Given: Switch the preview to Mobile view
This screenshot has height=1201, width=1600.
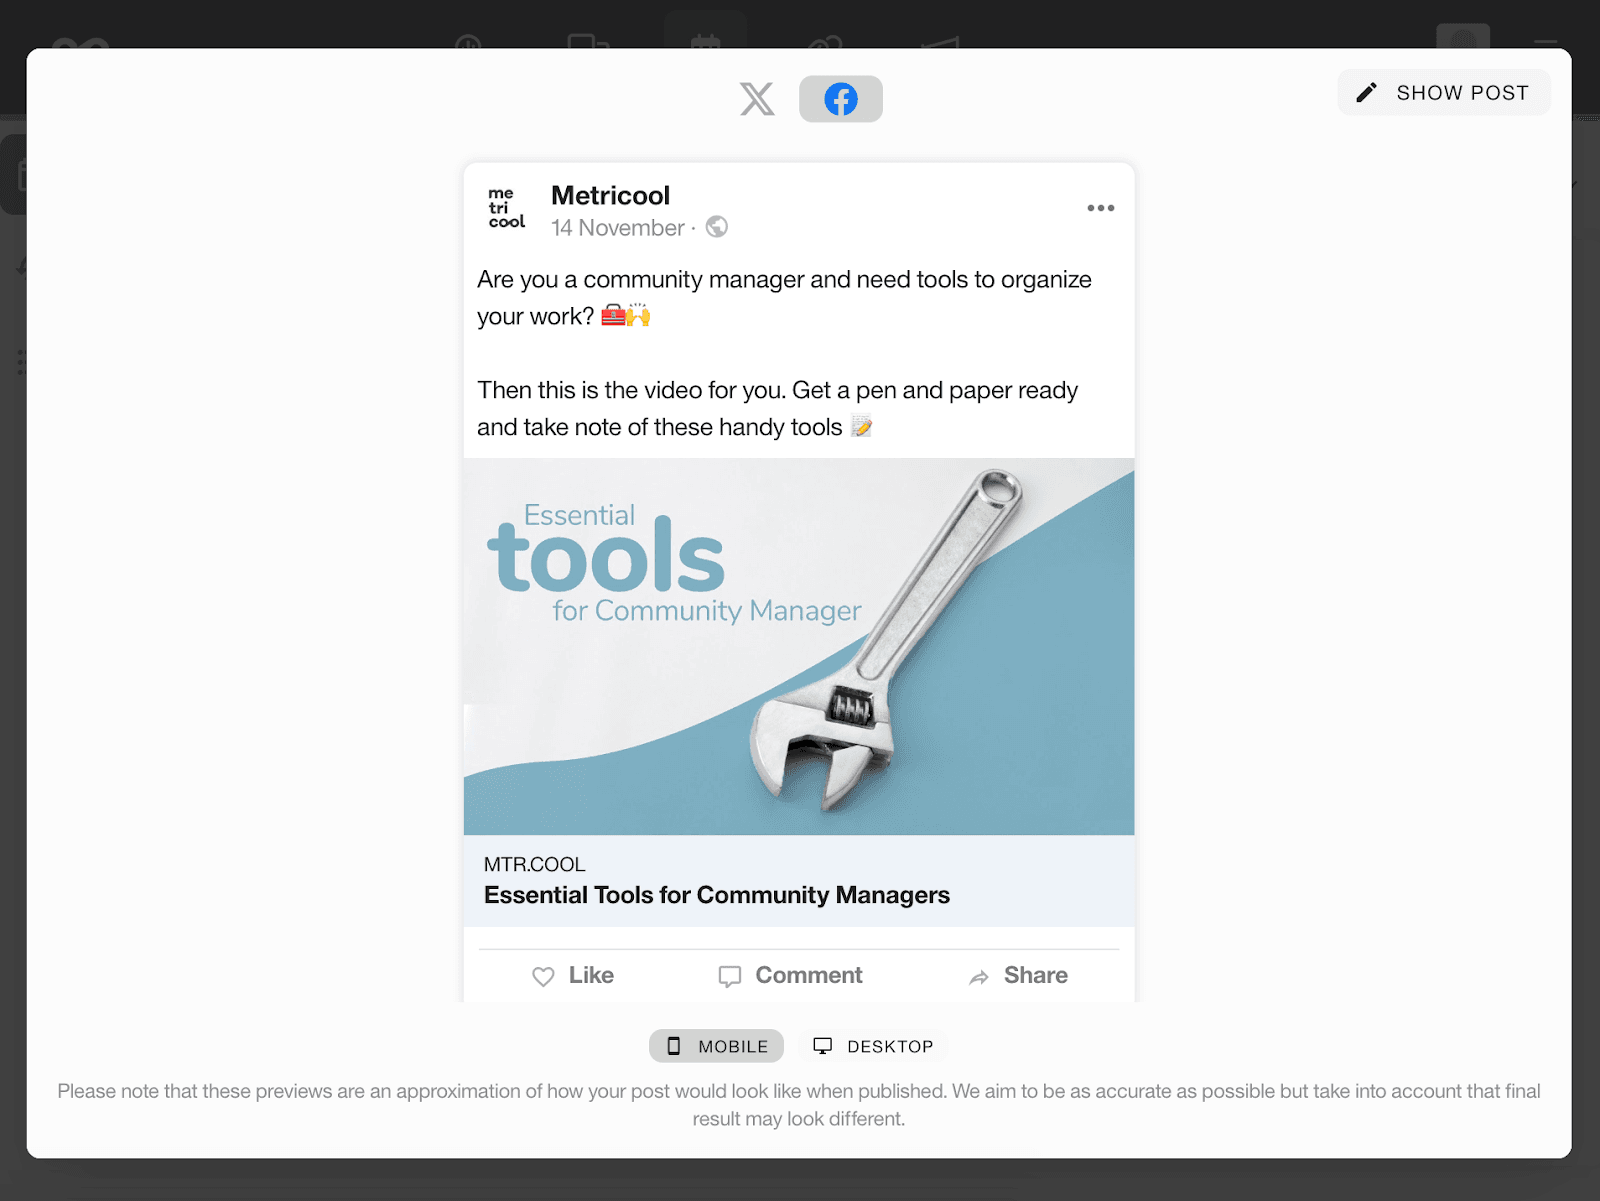Looking at the screenshot, I should click(x=716, y=1045).
